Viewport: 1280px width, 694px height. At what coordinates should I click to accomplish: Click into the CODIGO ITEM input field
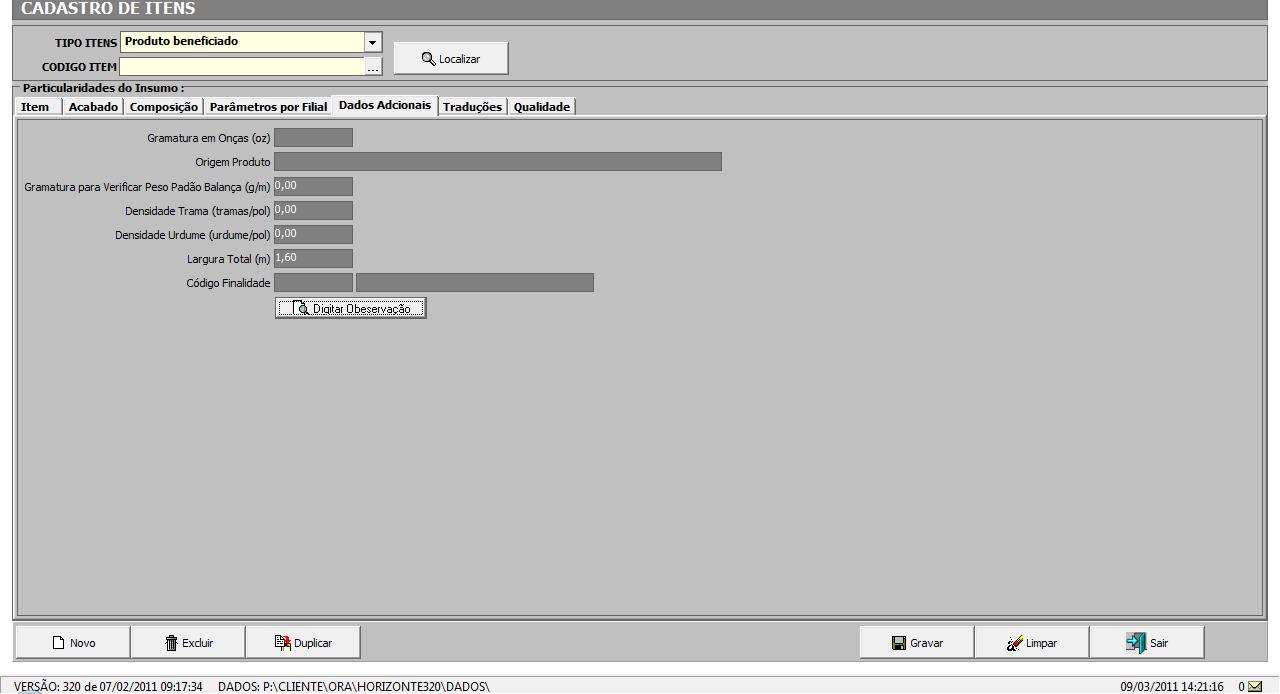click(x=242, y=67)
